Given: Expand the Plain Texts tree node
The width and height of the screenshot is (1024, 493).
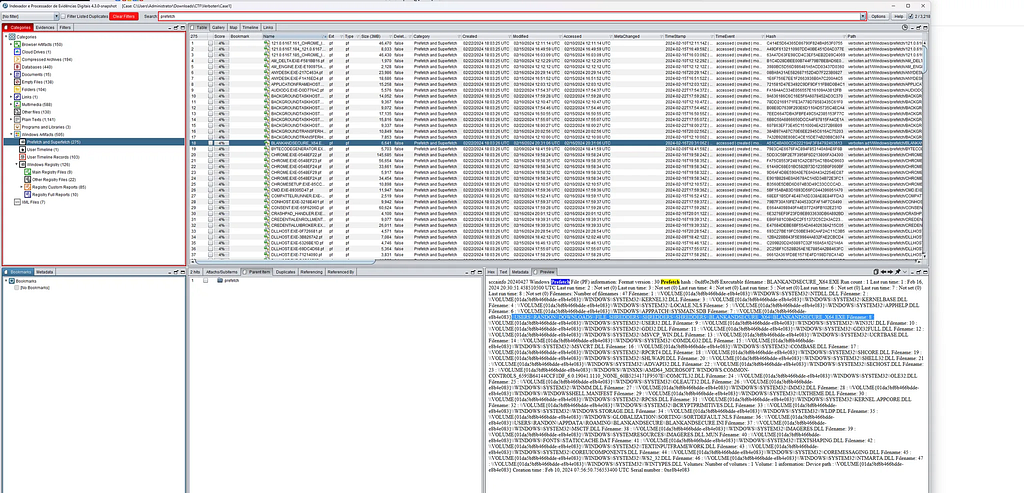Looking at the screenshot, I should coord(11,119).
